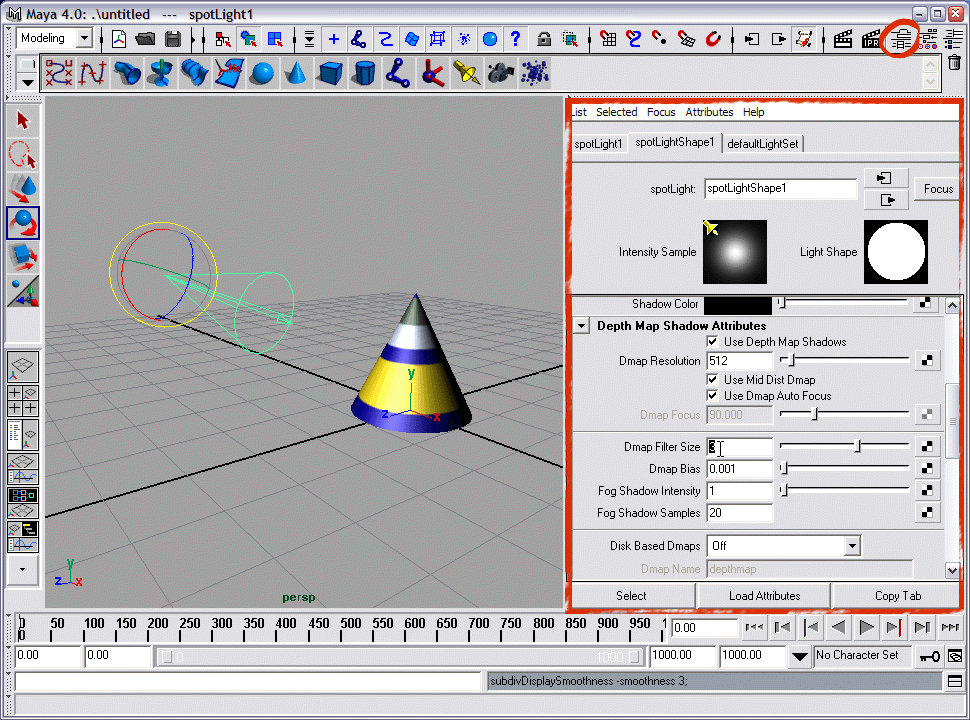Click the trash can shelf icon
The image size is (970, 720).
coord(954,63)
